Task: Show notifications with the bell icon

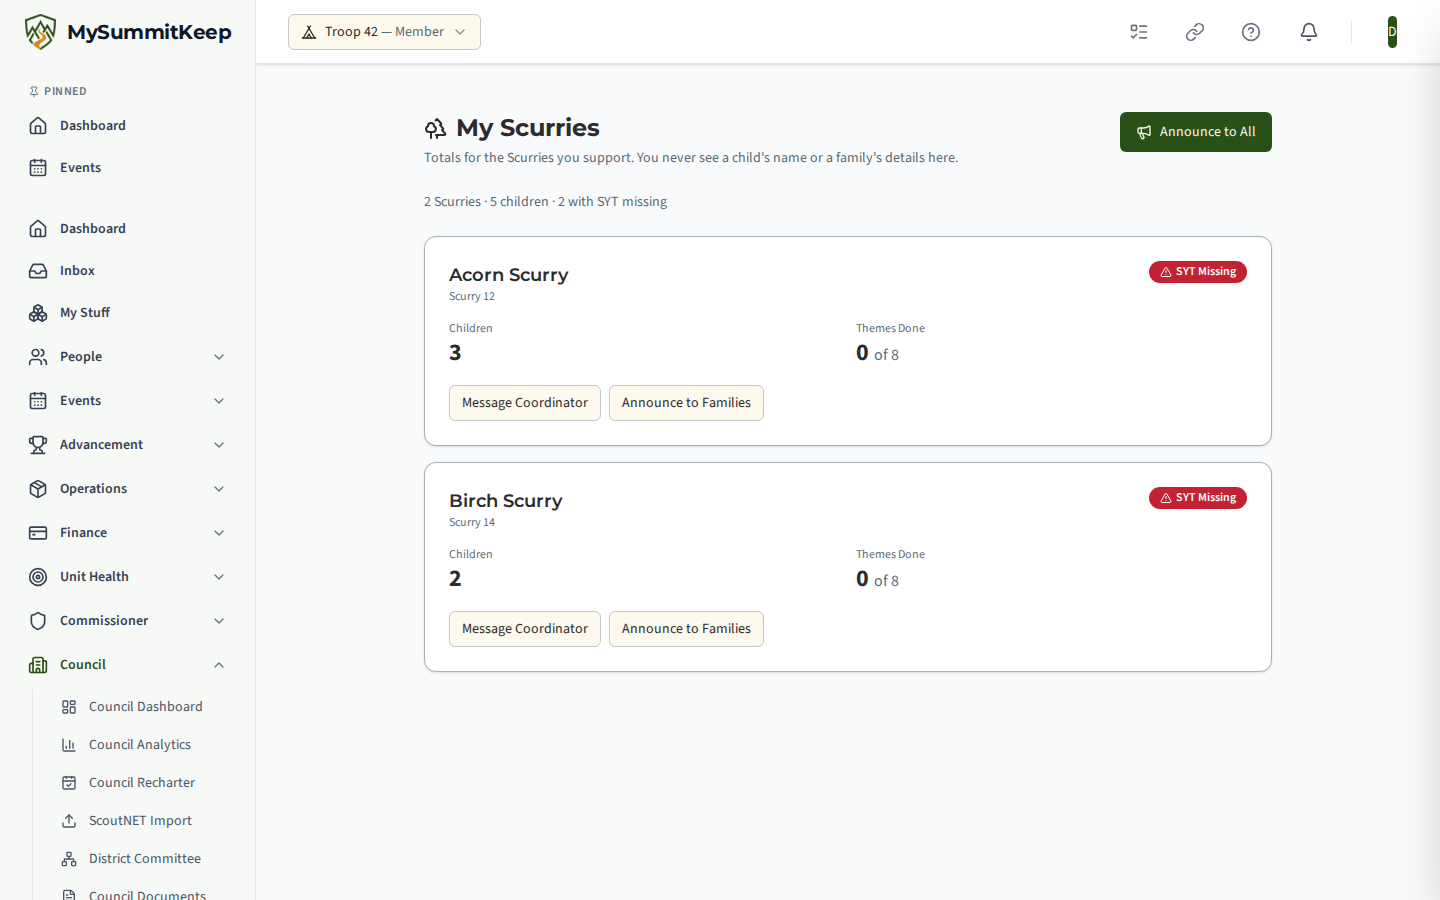Action: point(1309,32)
